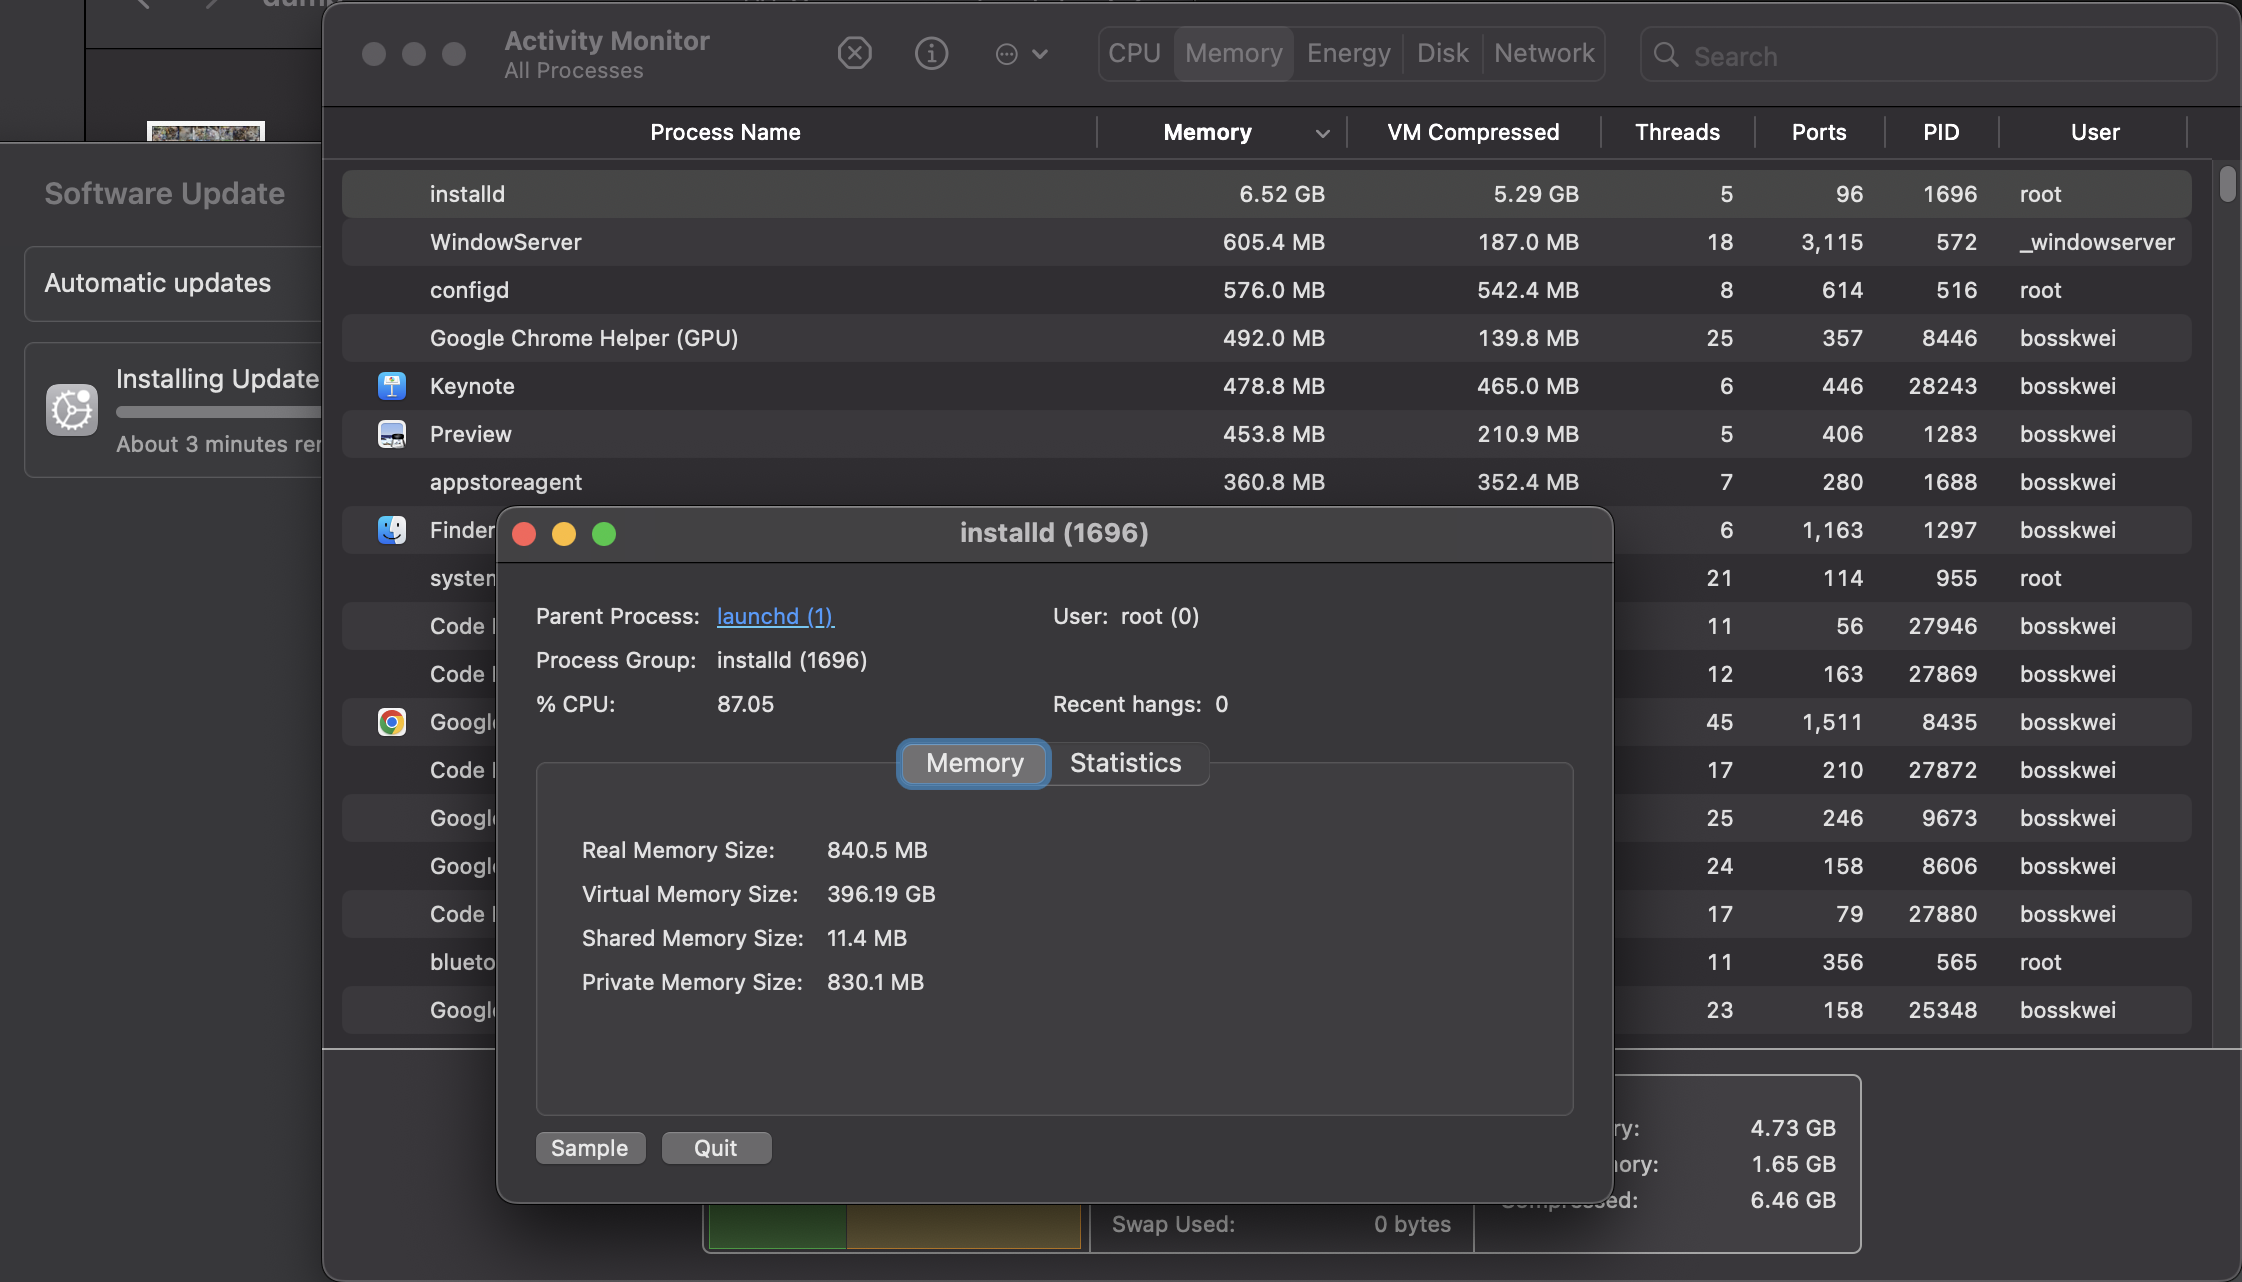The image size is (2242, 1282).
Task: Click the Finder icon in process list
Action: [392, 530]
